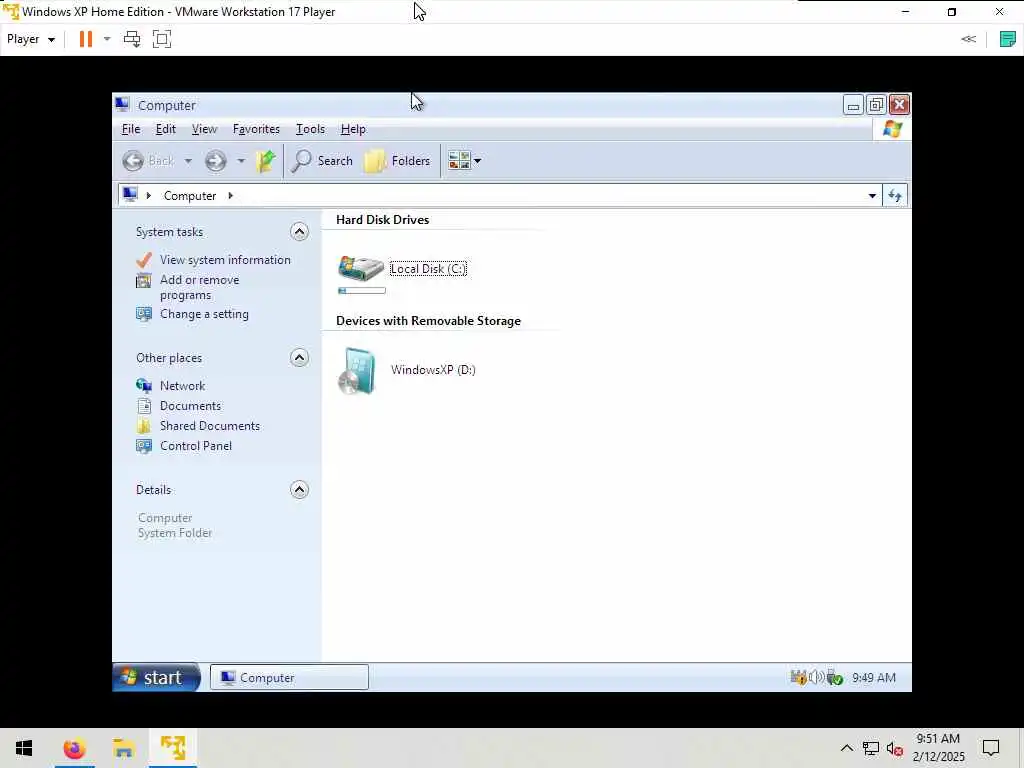The width and height of the screenshot is (1024, 768).
Task: Click Computer breadcrumb in address bar
Action: (x=189, y=196)
